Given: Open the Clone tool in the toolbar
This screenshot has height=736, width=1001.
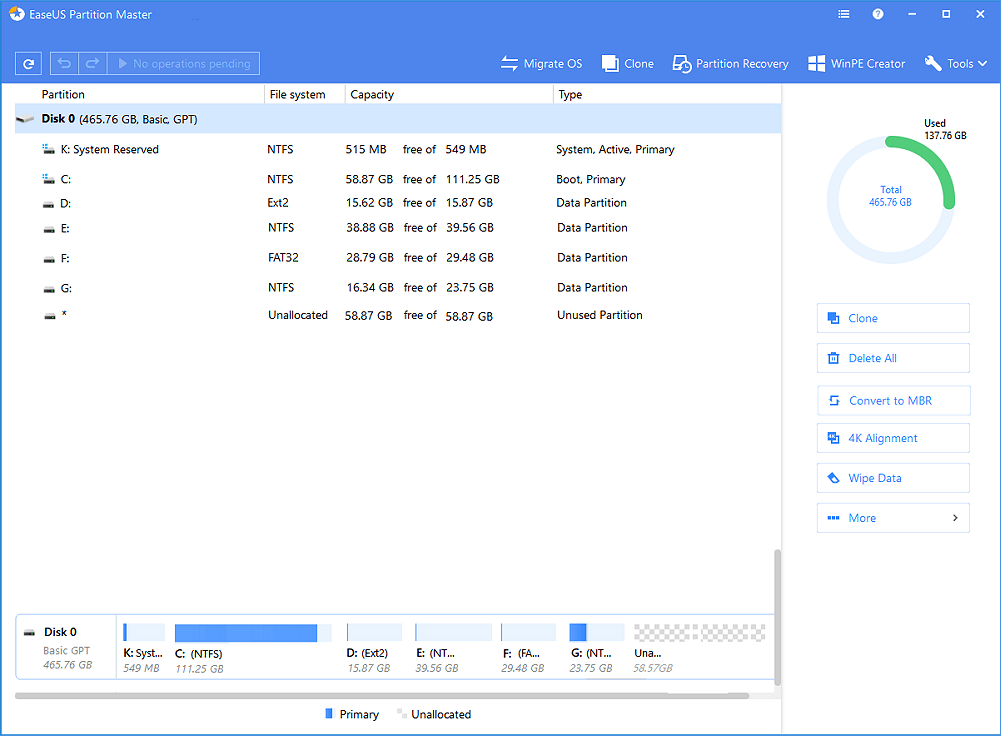Looking at the screenshot, I should 627,63.
